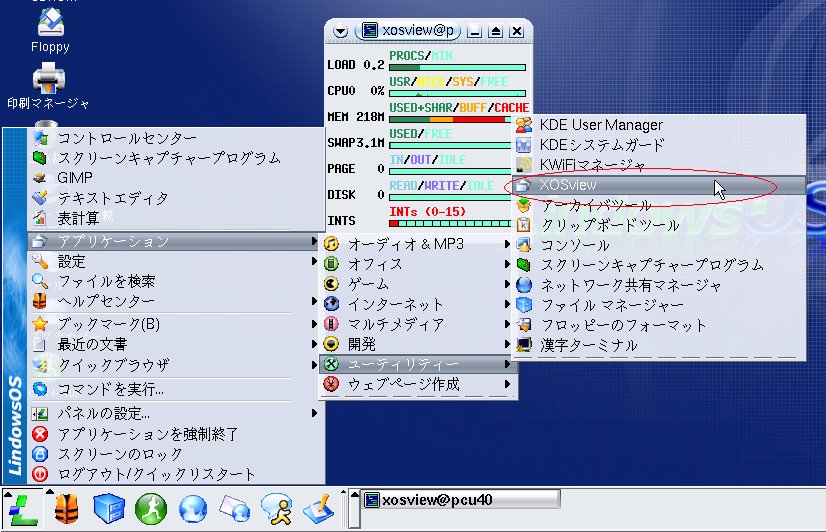This screenshot has height=532, width=826.
Task: Expand ゲーム submenu
Action: [x=418, y=284]
